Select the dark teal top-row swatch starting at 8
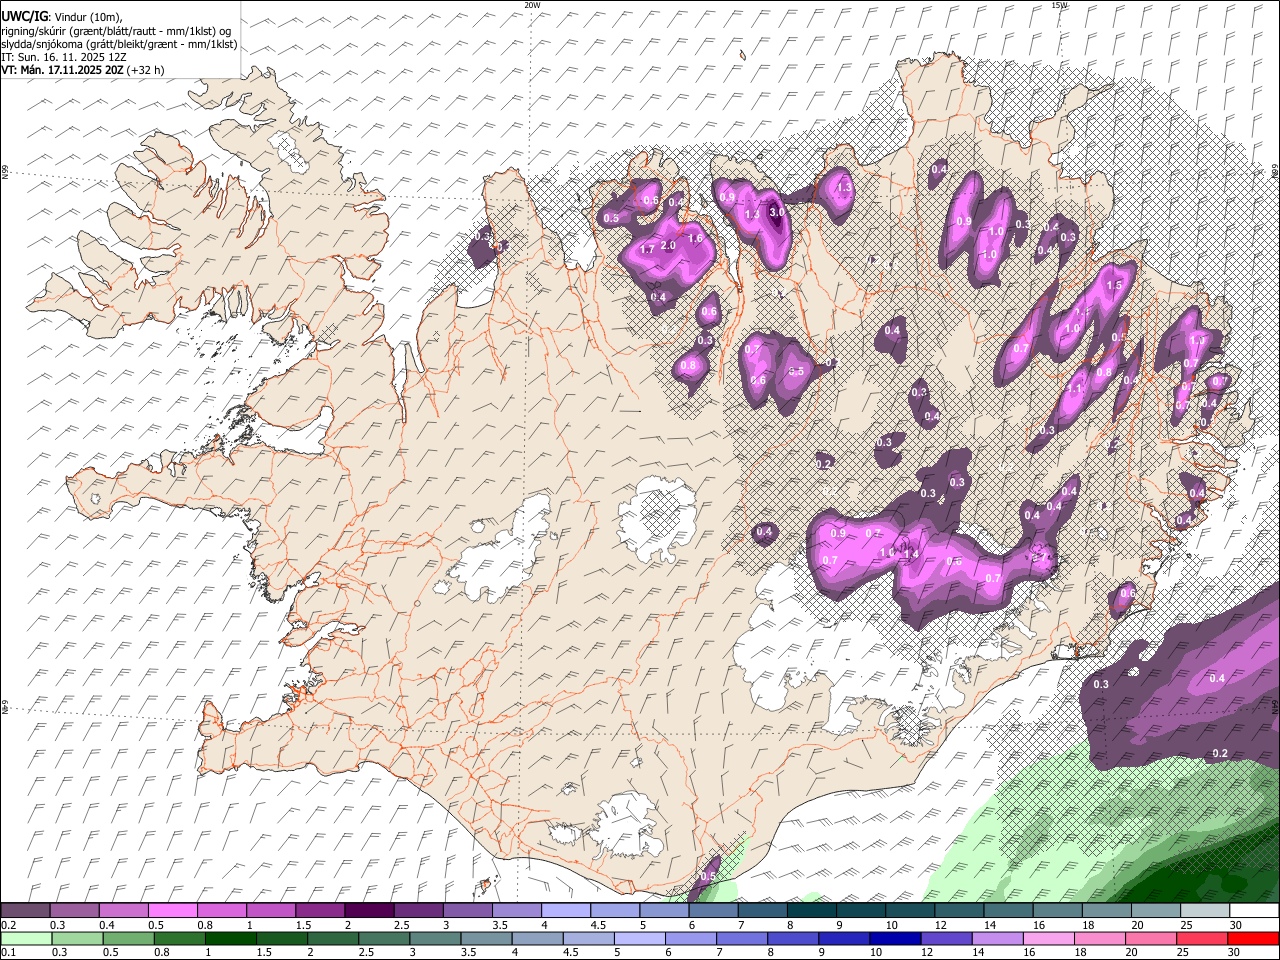The height and width of the screenshot is (960, 1280). coord(811,911)
